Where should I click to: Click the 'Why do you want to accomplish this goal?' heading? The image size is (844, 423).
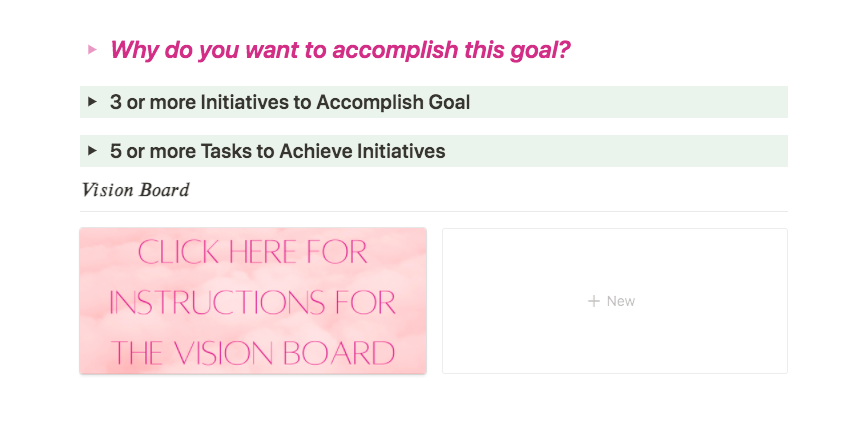340,49
